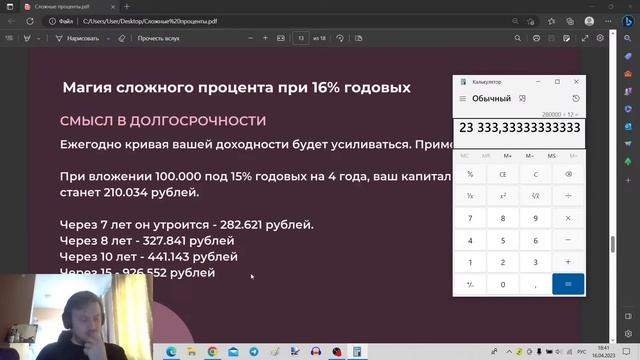Open Chrome from the taskbar
This screenshot has width=640, height=360.
212,351
